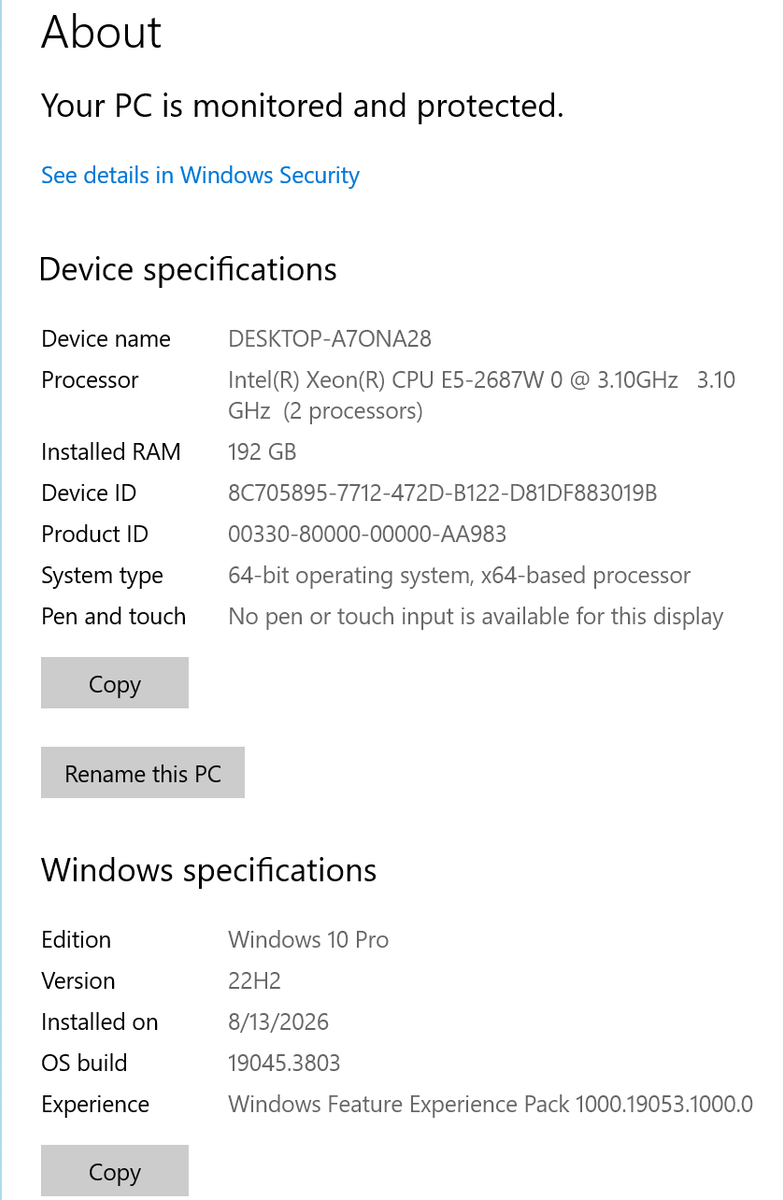Click the Windows specifications heading
The height and width of the screenshot is (1200, 783).
[209, 870]
